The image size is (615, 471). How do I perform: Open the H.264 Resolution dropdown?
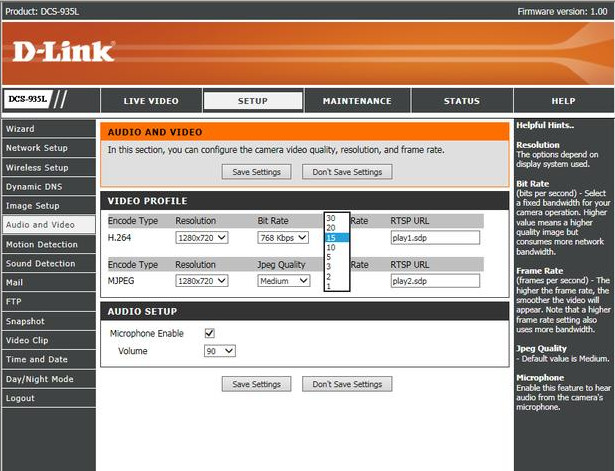pyautogui.click(x=202, y=238)
